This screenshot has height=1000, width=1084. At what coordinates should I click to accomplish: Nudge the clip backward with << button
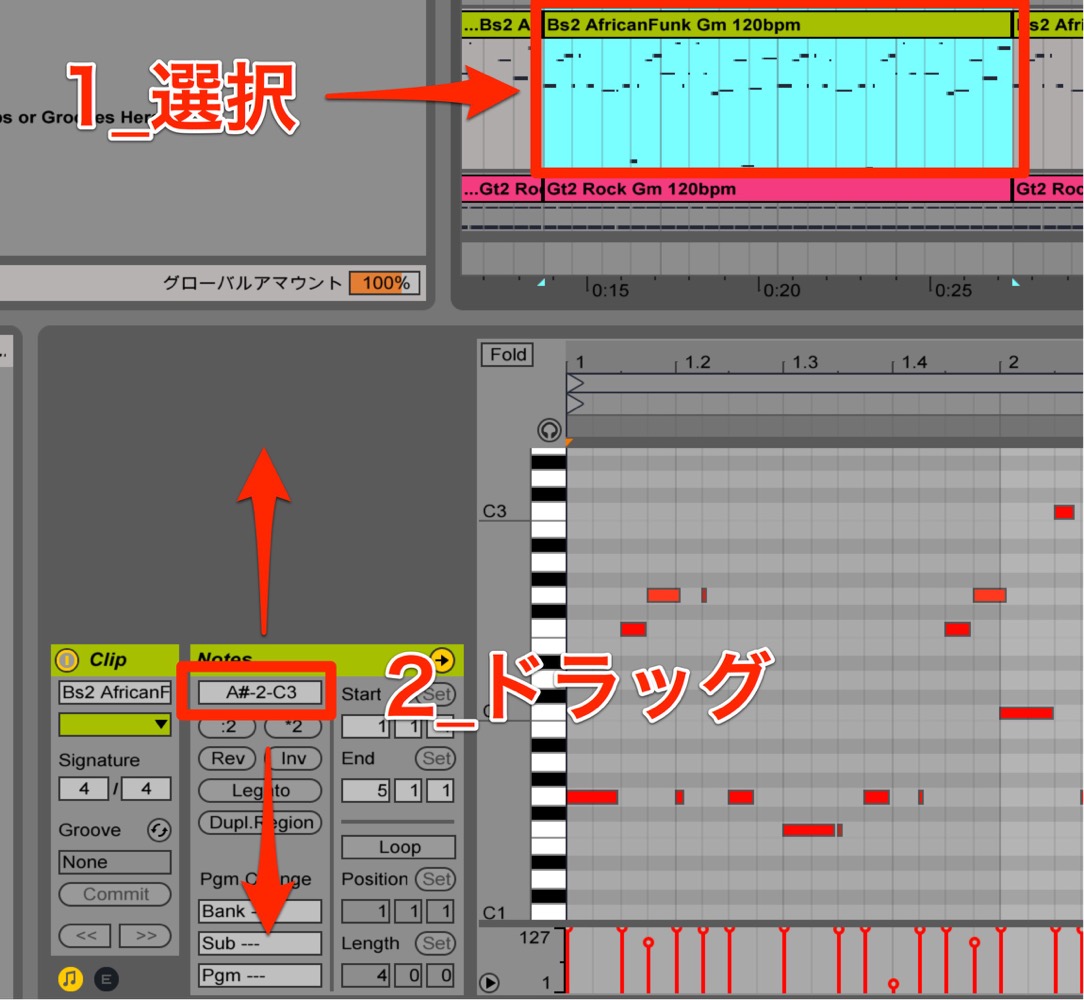85,936
